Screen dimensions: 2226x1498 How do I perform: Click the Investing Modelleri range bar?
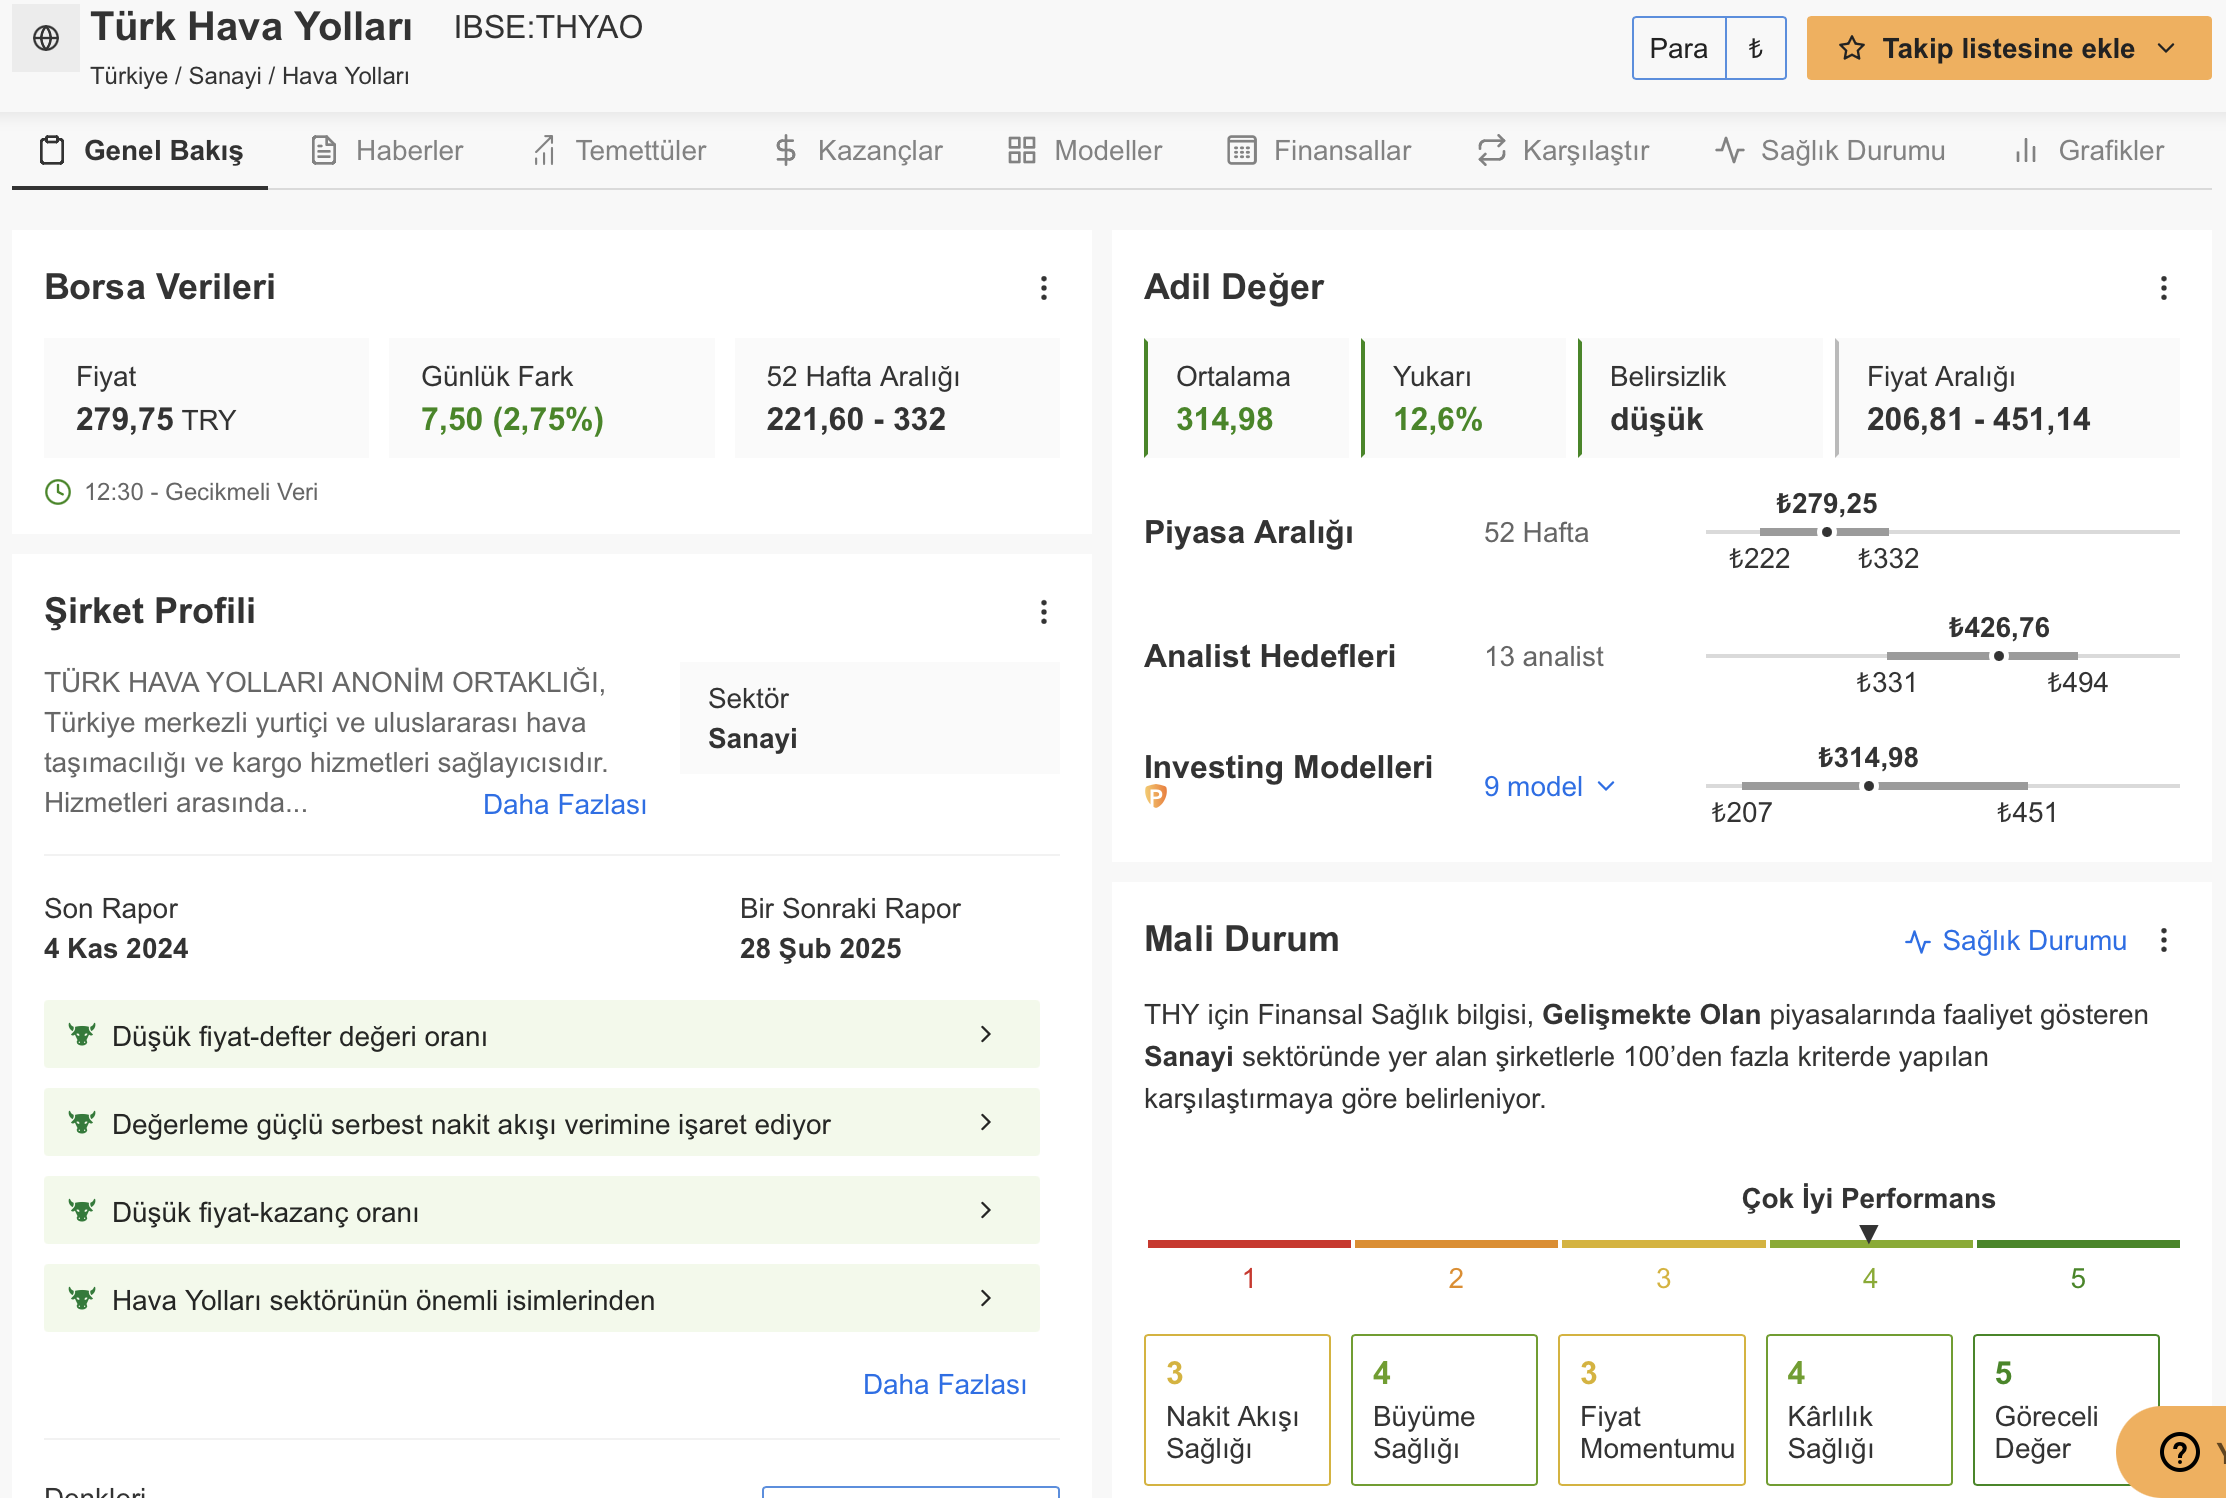point(1942,786)
